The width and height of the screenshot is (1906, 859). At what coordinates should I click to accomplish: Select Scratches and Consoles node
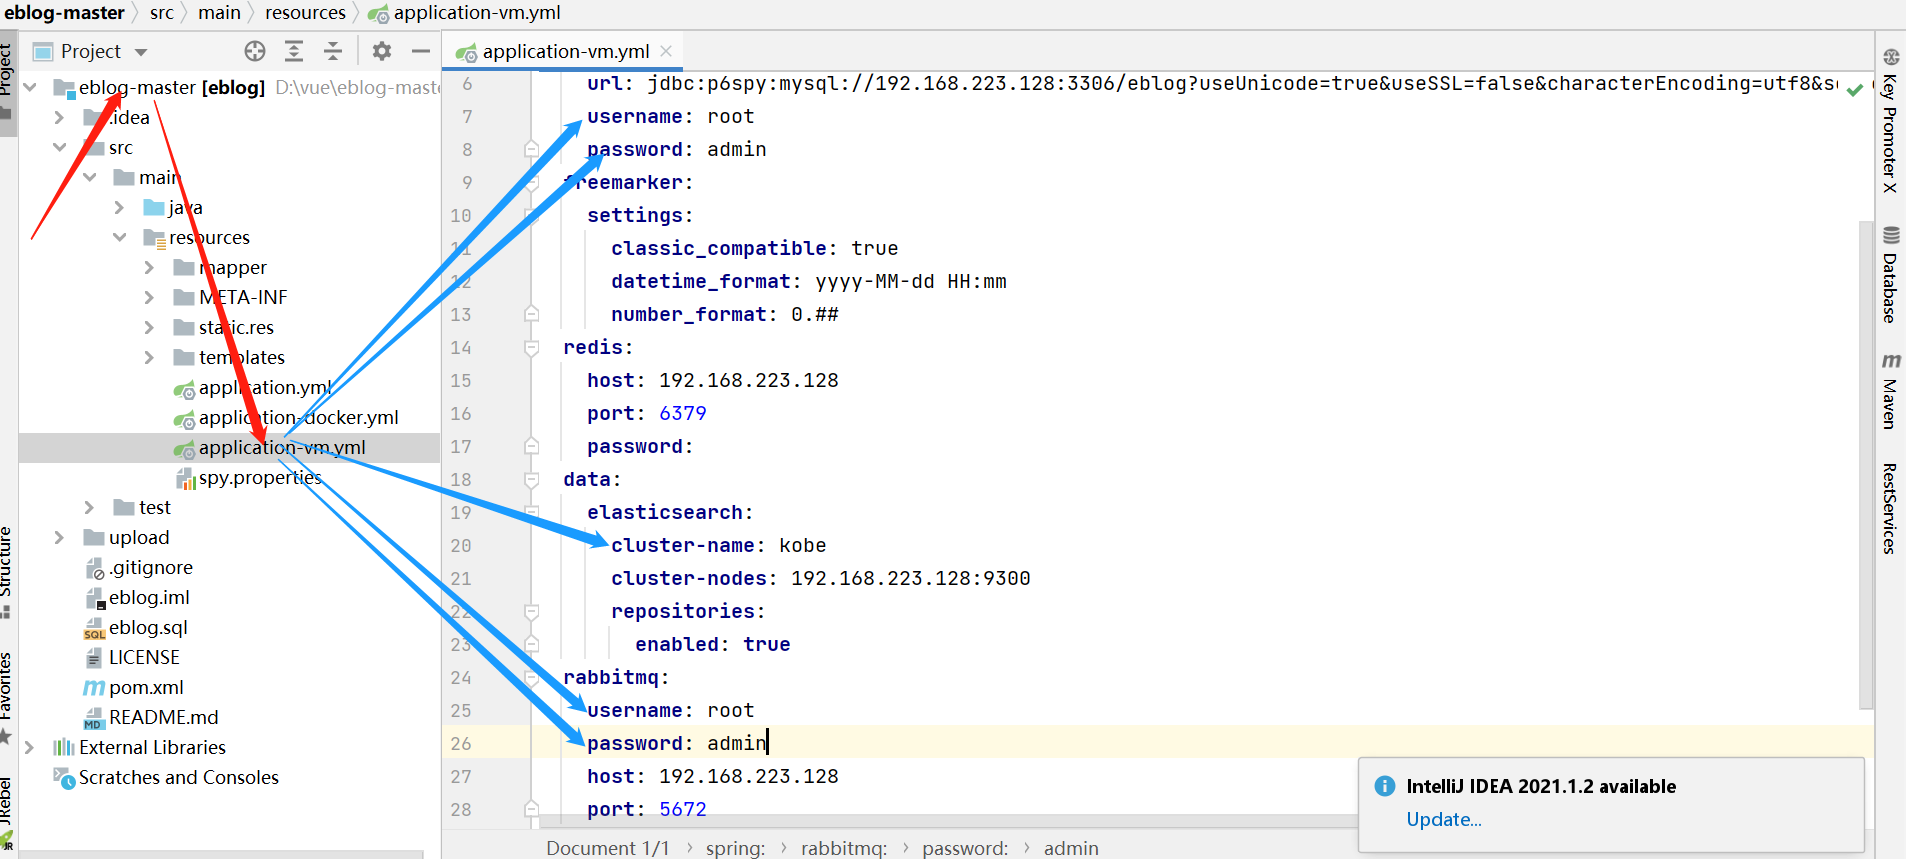pyautogui.click(x=178, y=777)
